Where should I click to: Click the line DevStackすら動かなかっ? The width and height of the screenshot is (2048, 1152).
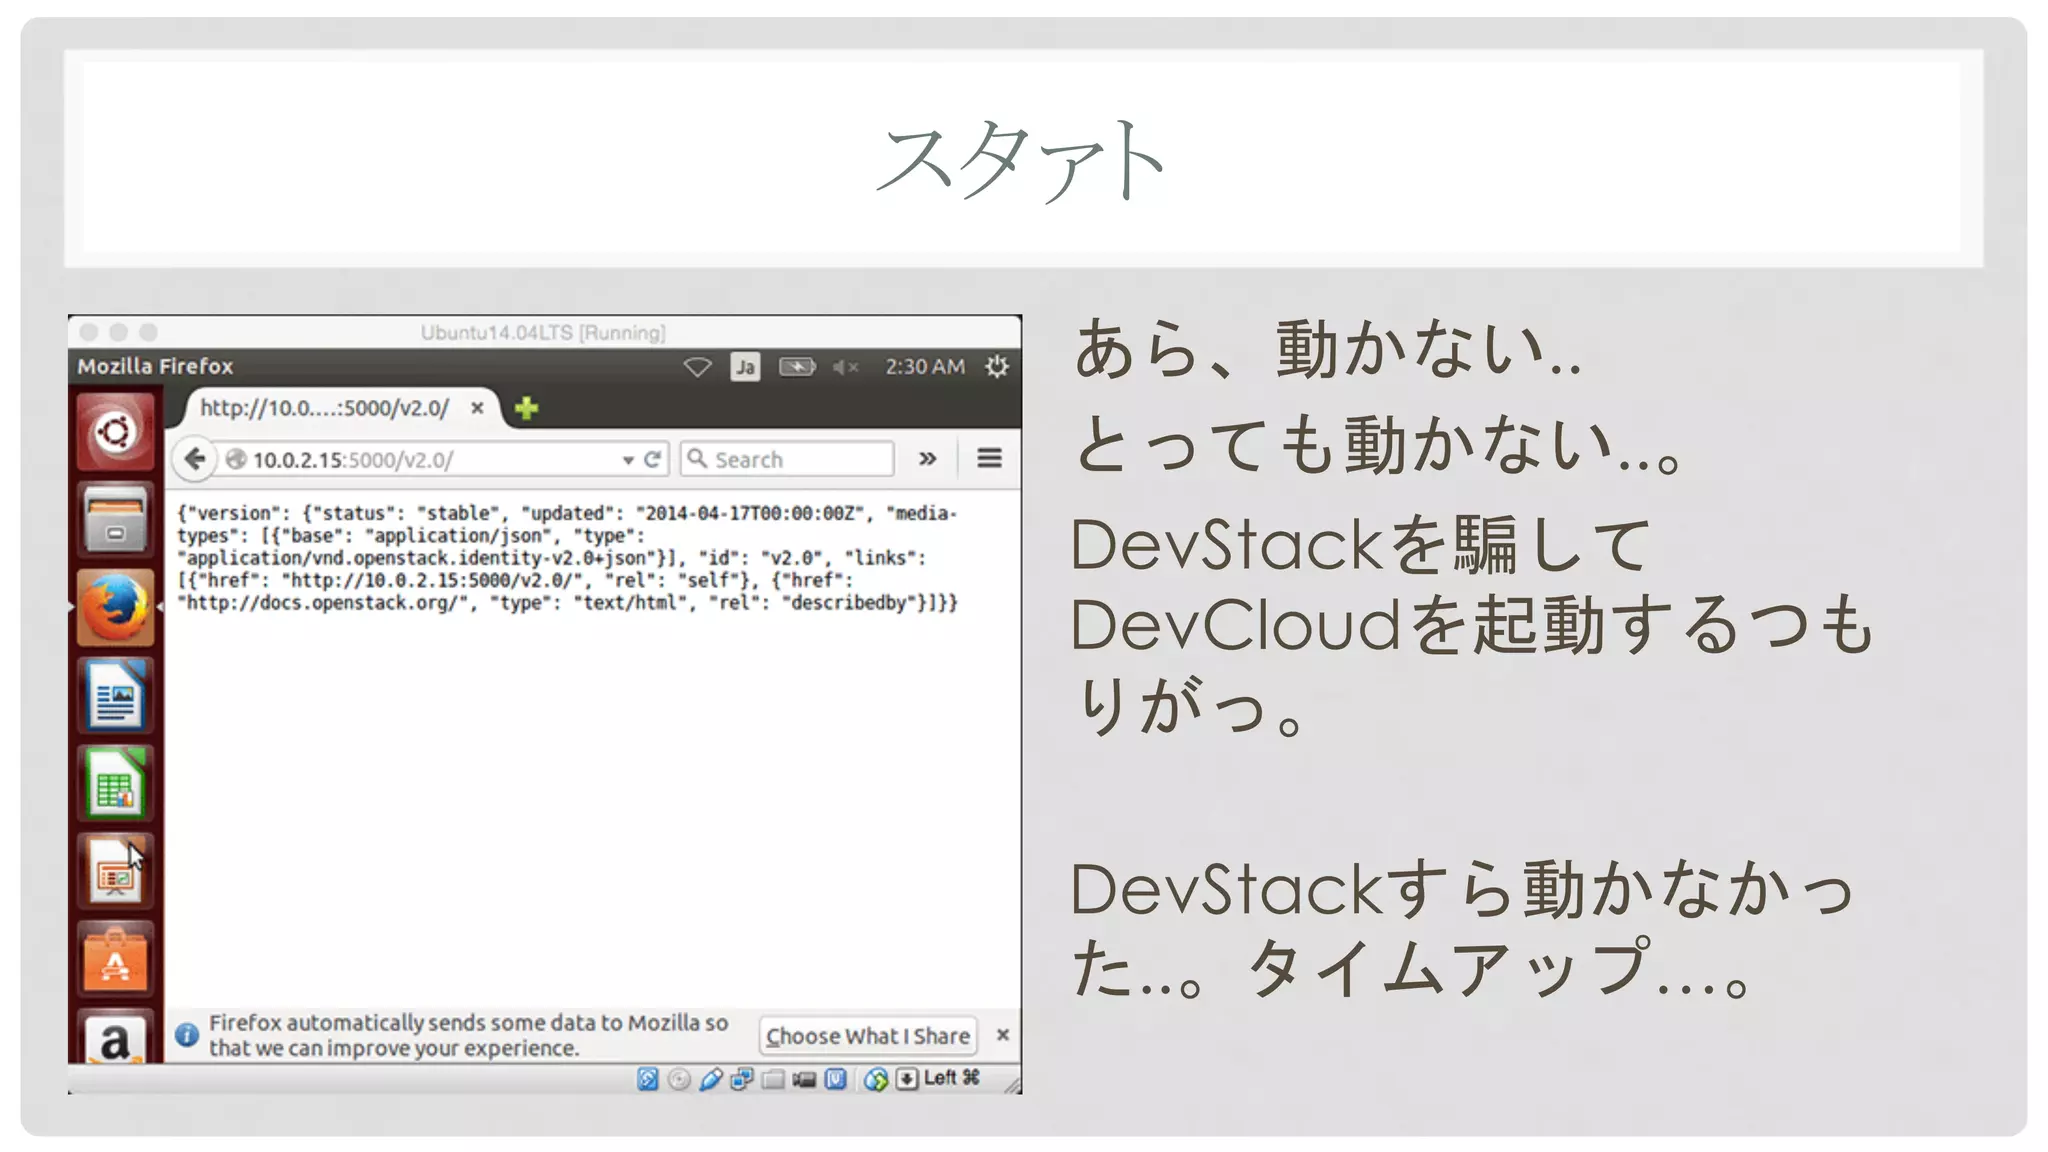click(1463, 888)
